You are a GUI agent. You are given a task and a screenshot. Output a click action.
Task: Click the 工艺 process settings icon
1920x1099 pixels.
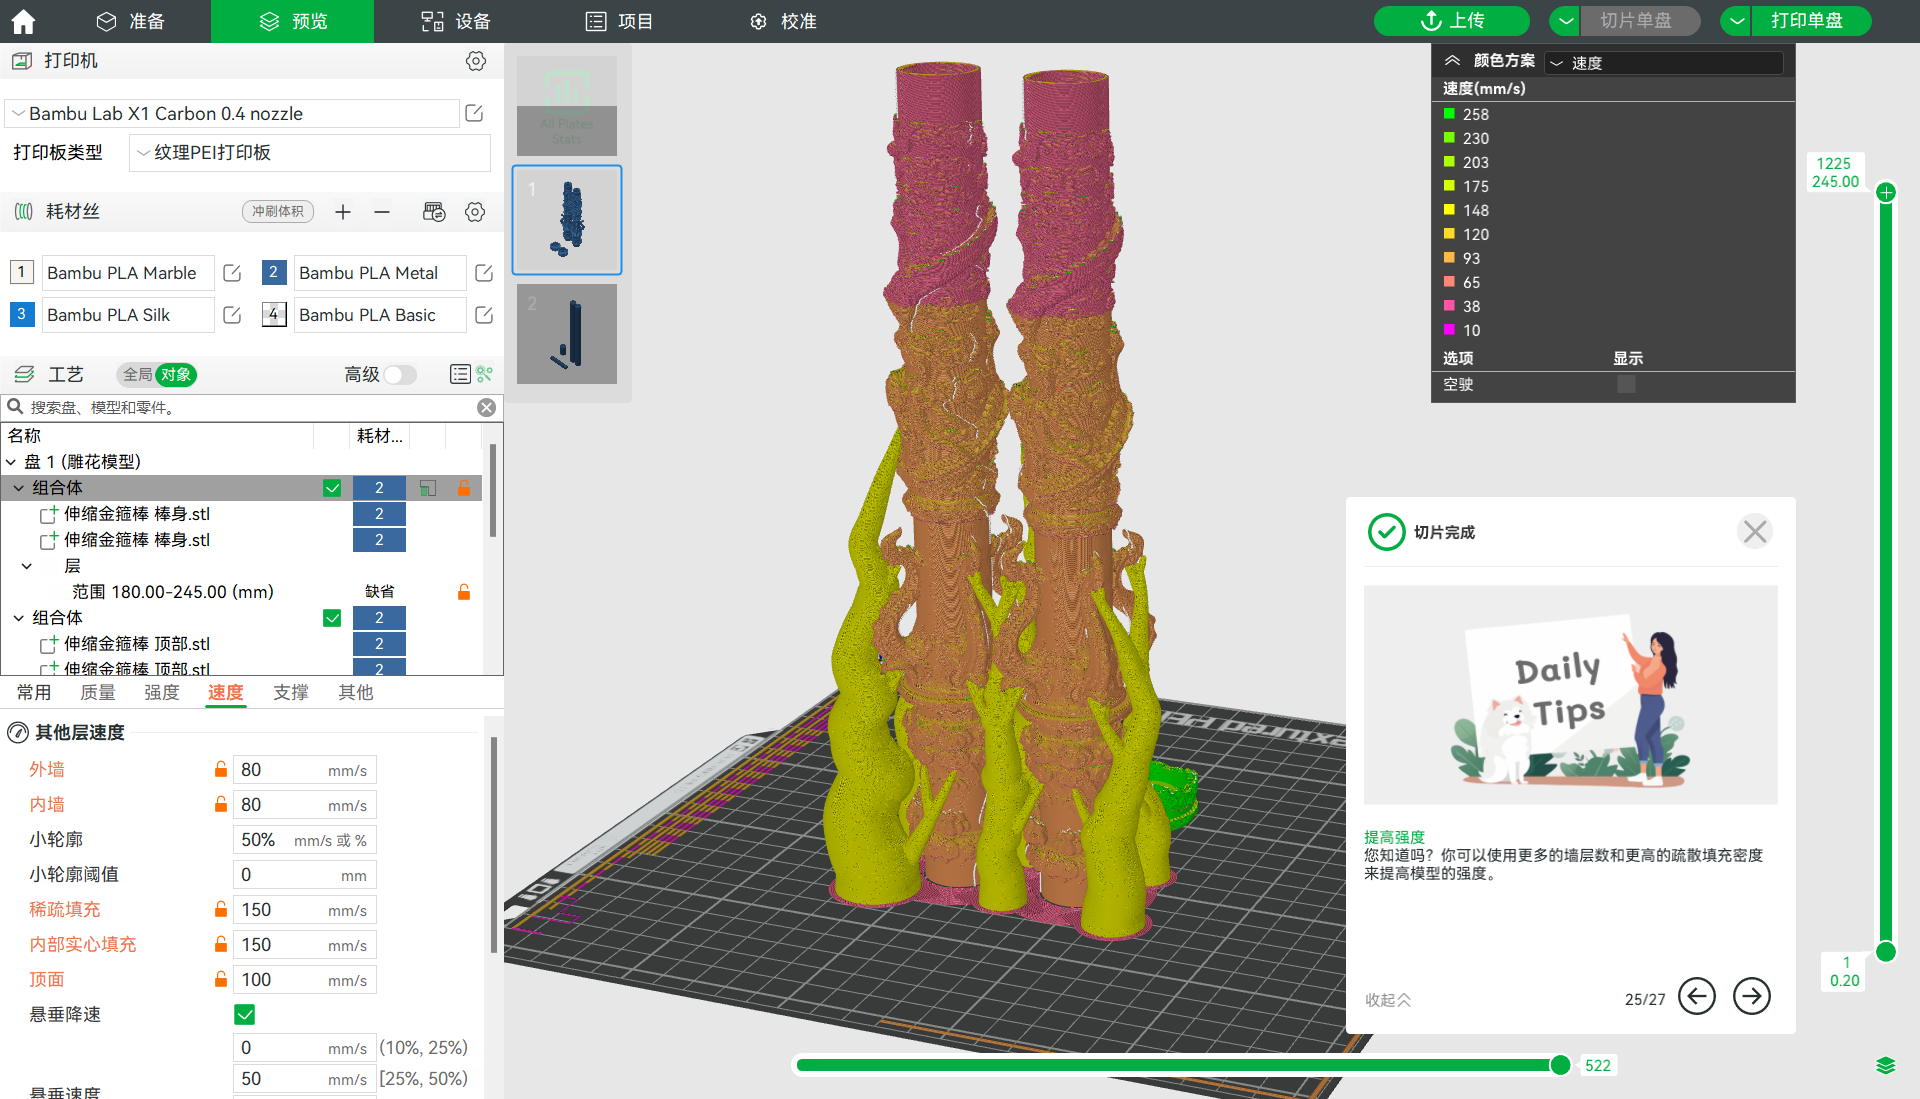click(21, 375)
